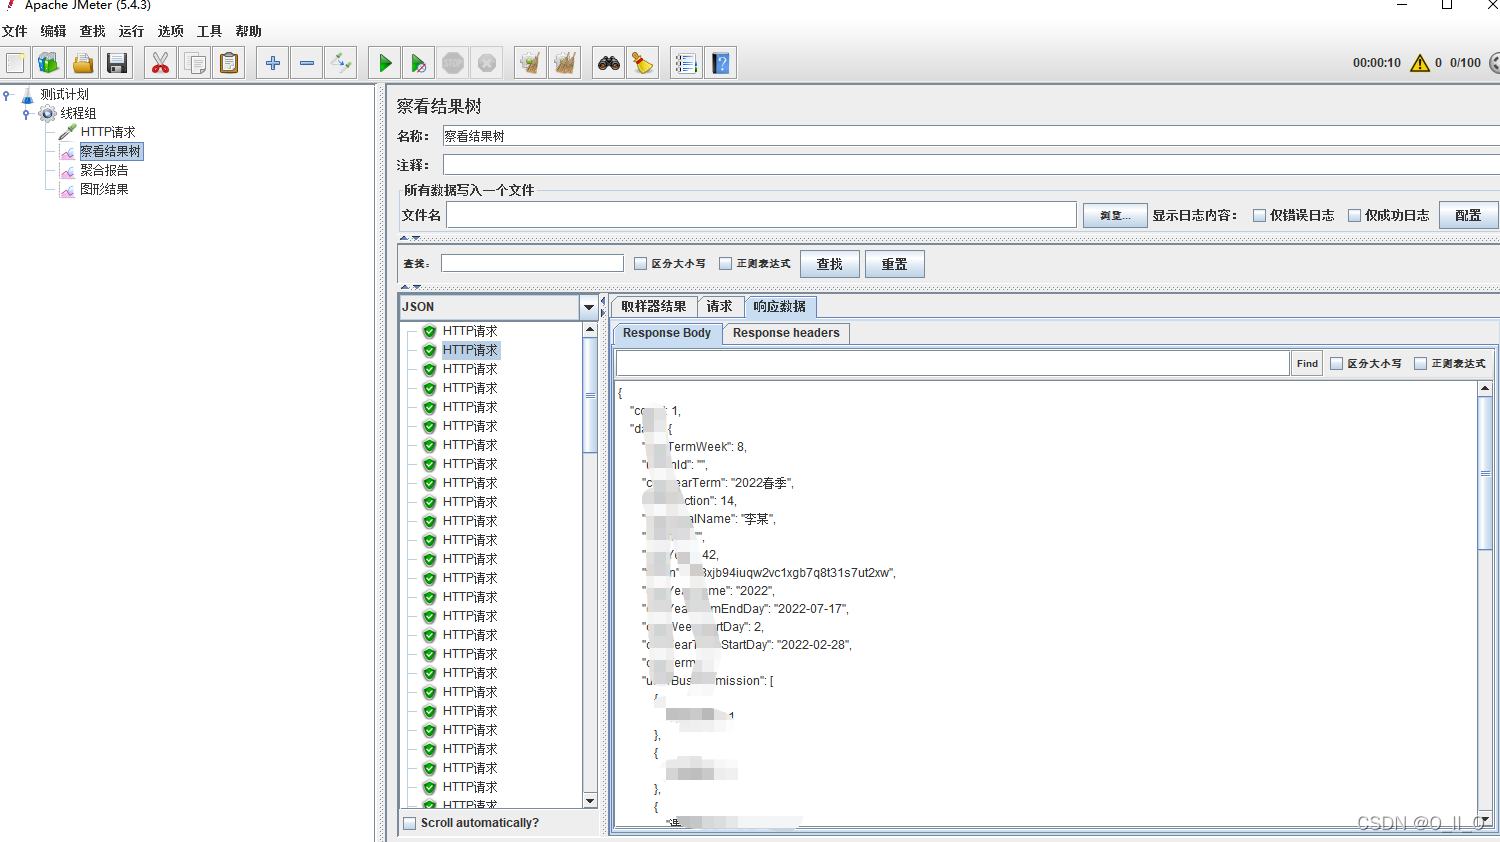Click the warning triangle log icon

tap(1420, 63)
